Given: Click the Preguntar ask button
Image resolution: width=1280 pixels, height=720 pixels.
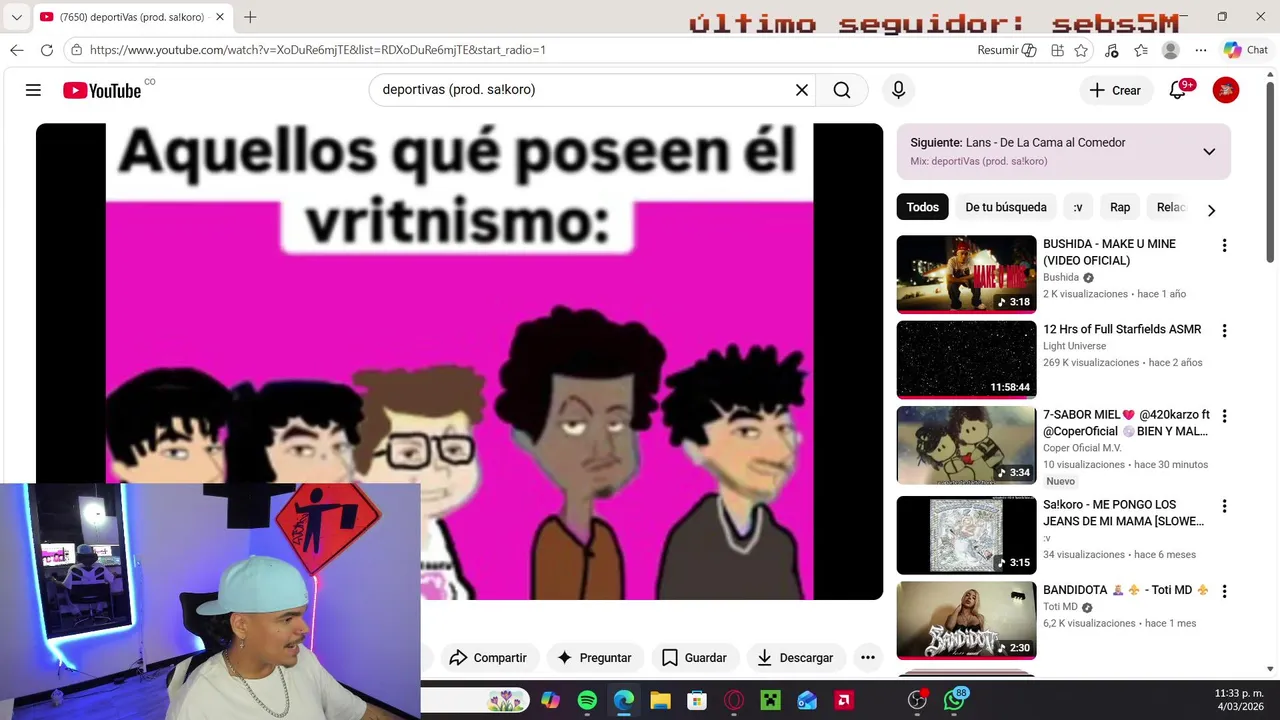Looking at the screenshot, I should pos(594,657).
